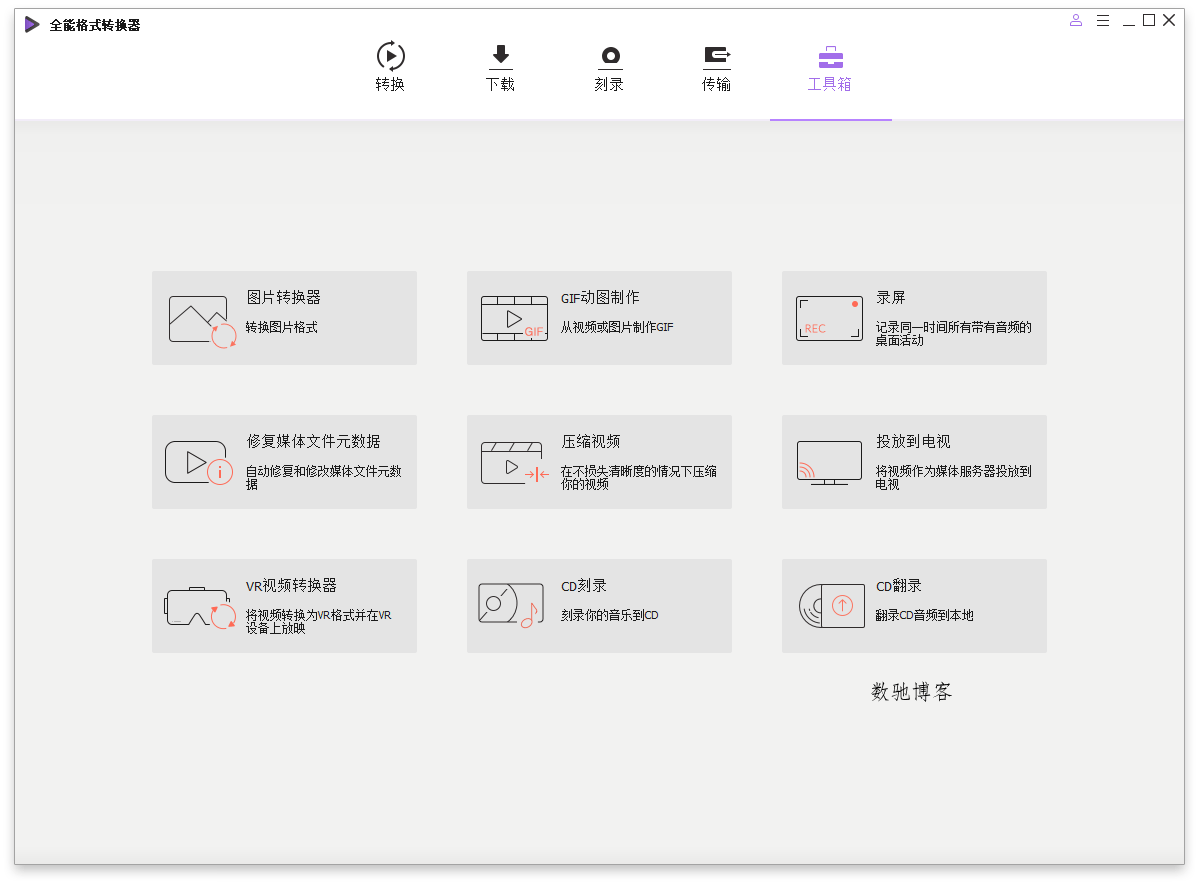Open CD刻录 tool title
Screen dimensions: 1199x888
(583, 585)
